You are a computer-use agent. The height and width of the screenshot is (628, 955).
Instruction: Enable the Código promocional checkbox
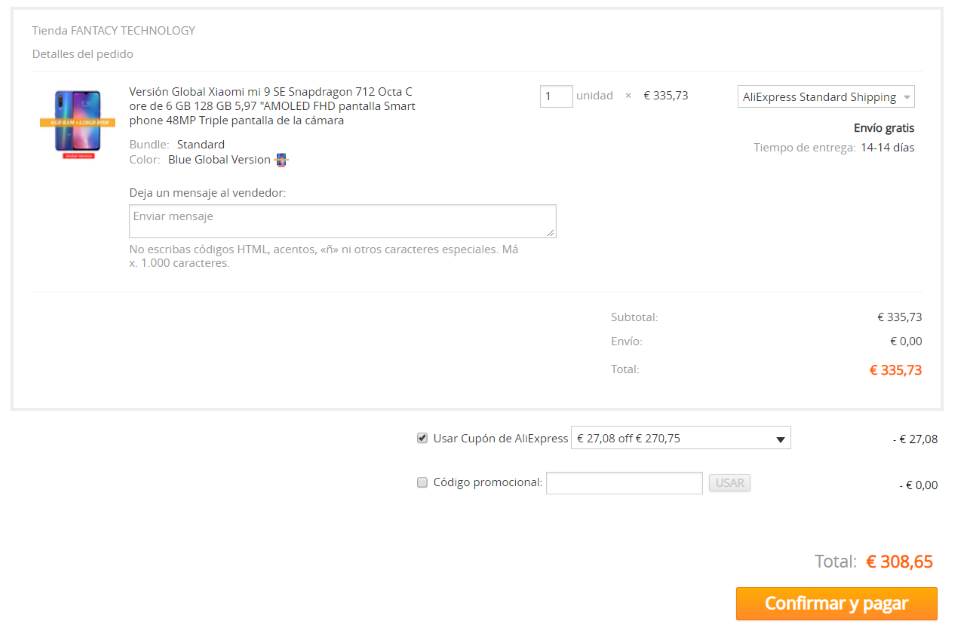pyautogui.click(x=422, y=483)
